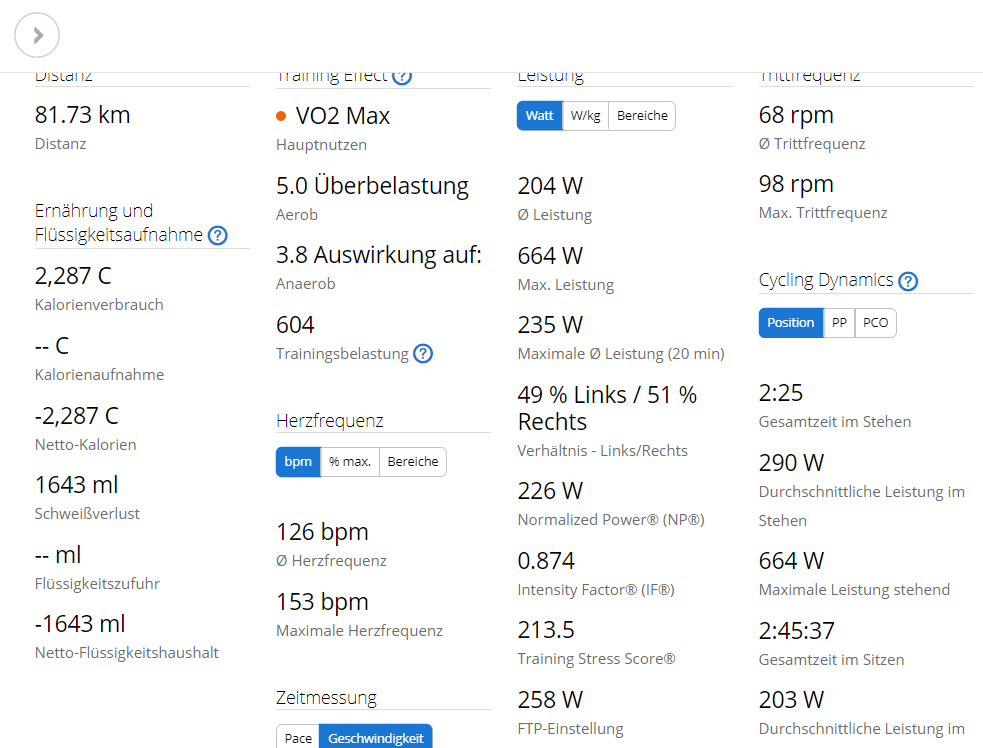Open help for Ernährung und Flüssigkeitsaufnahme

pos(217,236)
